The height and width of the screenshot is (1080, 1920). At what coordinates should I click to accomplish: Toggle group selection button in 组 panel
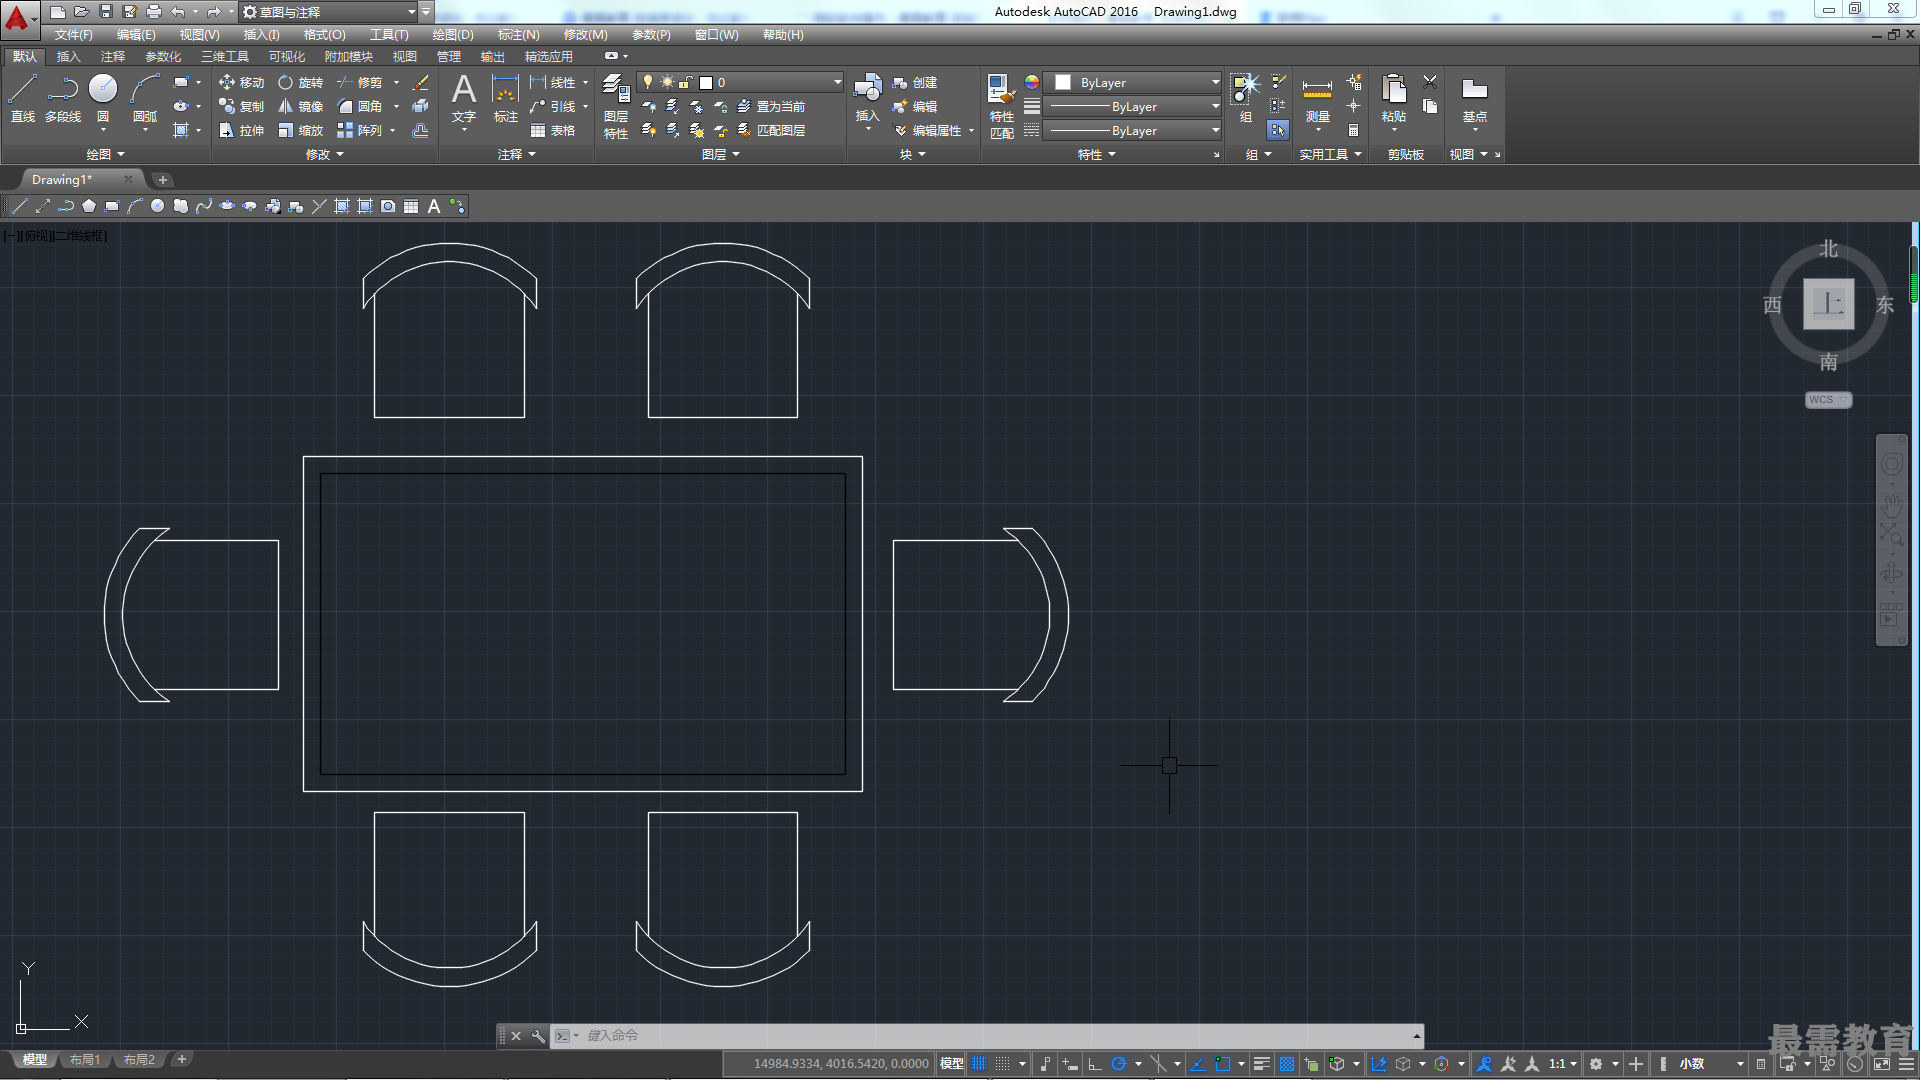(x=1278, y=130)
